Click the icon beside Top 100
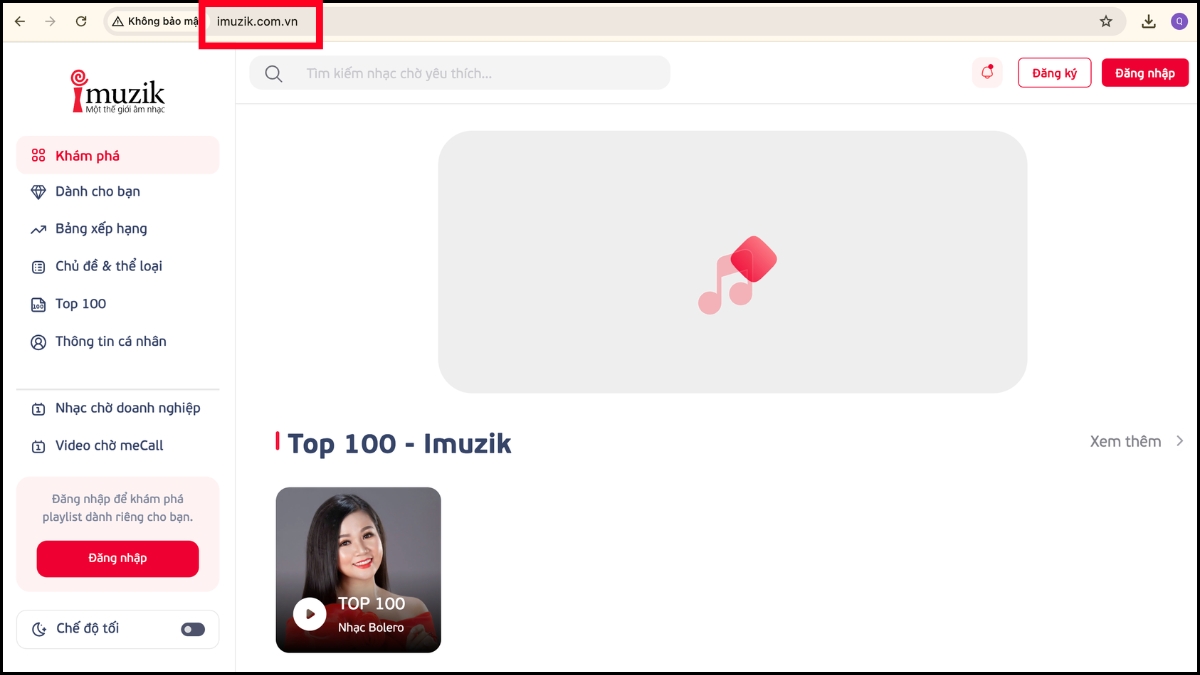Screen dimensions: 1200x675 click(38, 304)
